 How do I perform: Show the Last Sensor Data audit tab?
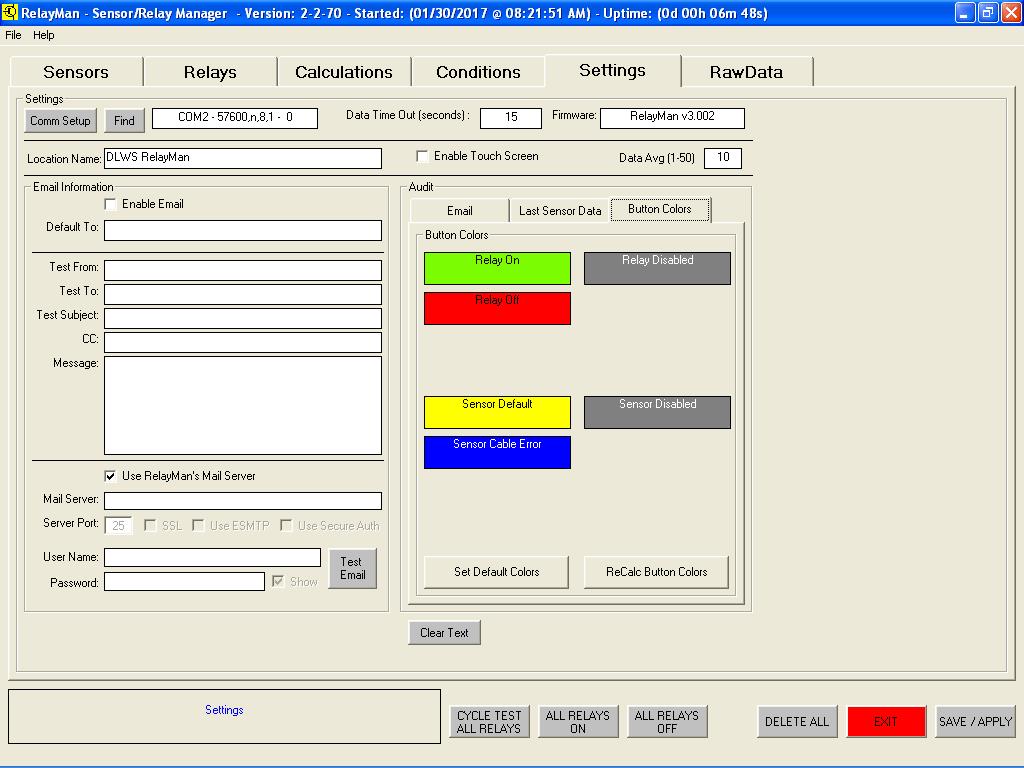560,211
